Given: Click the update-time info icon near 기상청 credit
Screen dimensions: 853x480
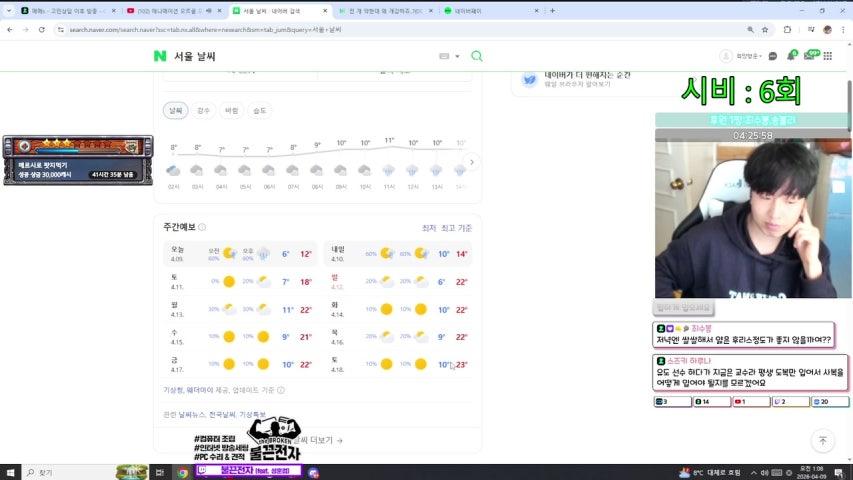Looking at the screenshot, I should (x=281, y=390).
